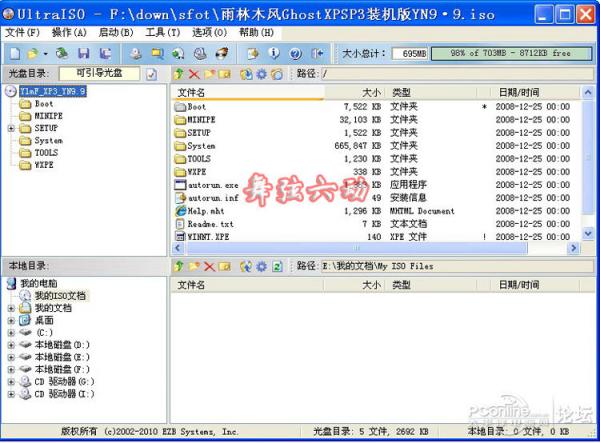Click the local pane 路径 field
The height and width of the screenshot is (443, 600).
pos(458,266)
